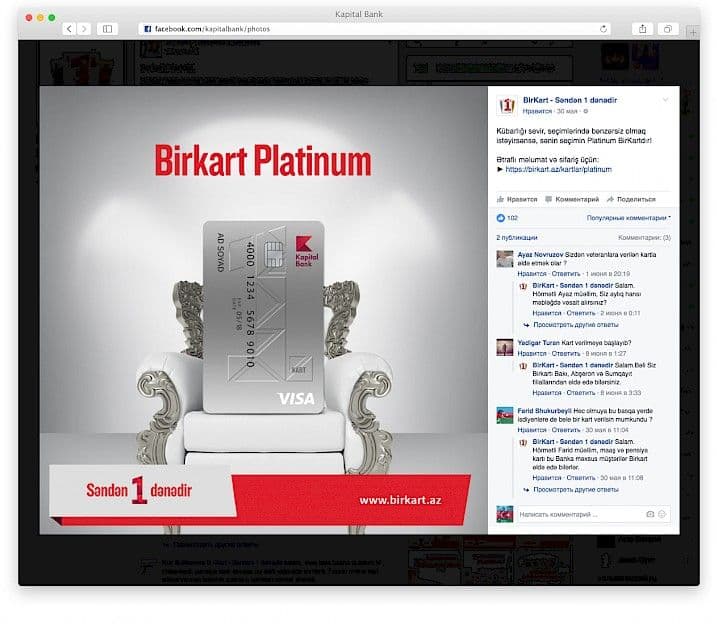This screenshot has width=717, height=624.
Task: Click Нравится like button under post
Action: (x=517, y=199)
